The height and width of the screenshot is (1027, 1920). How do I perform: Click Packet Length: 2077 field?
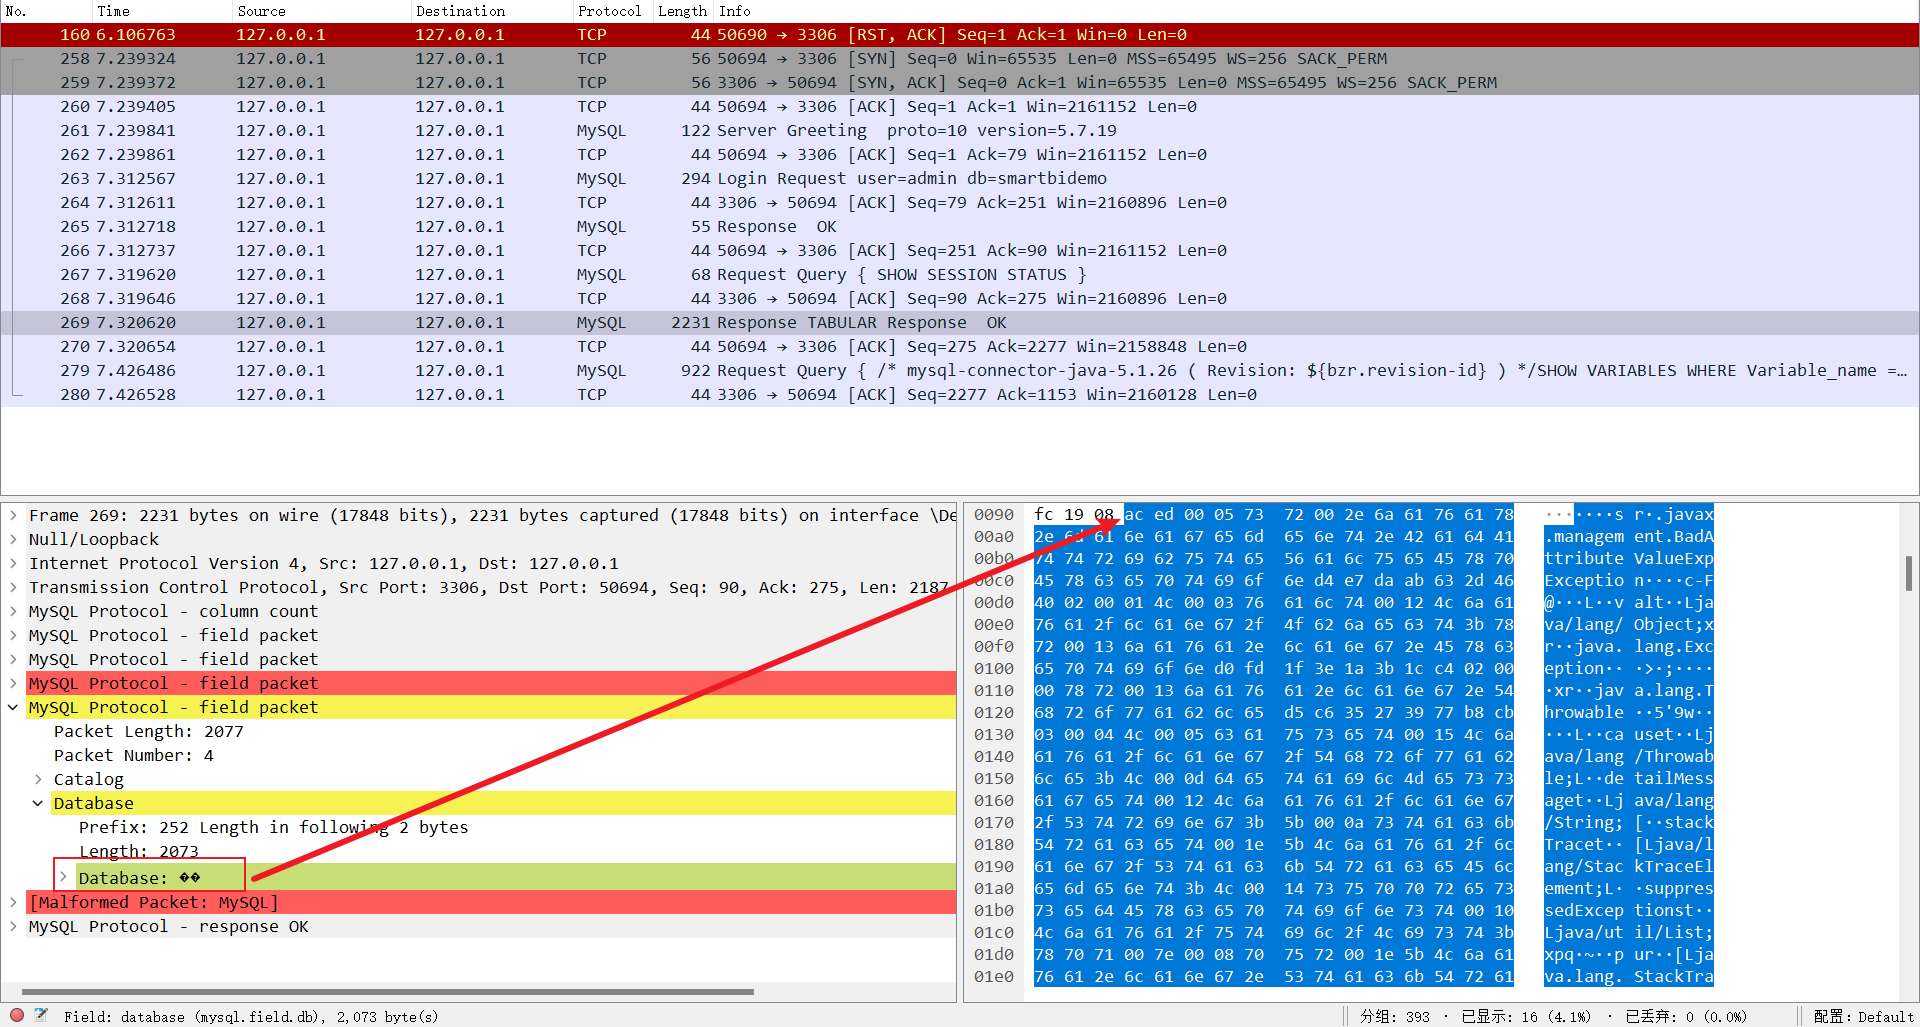[148, 732]
